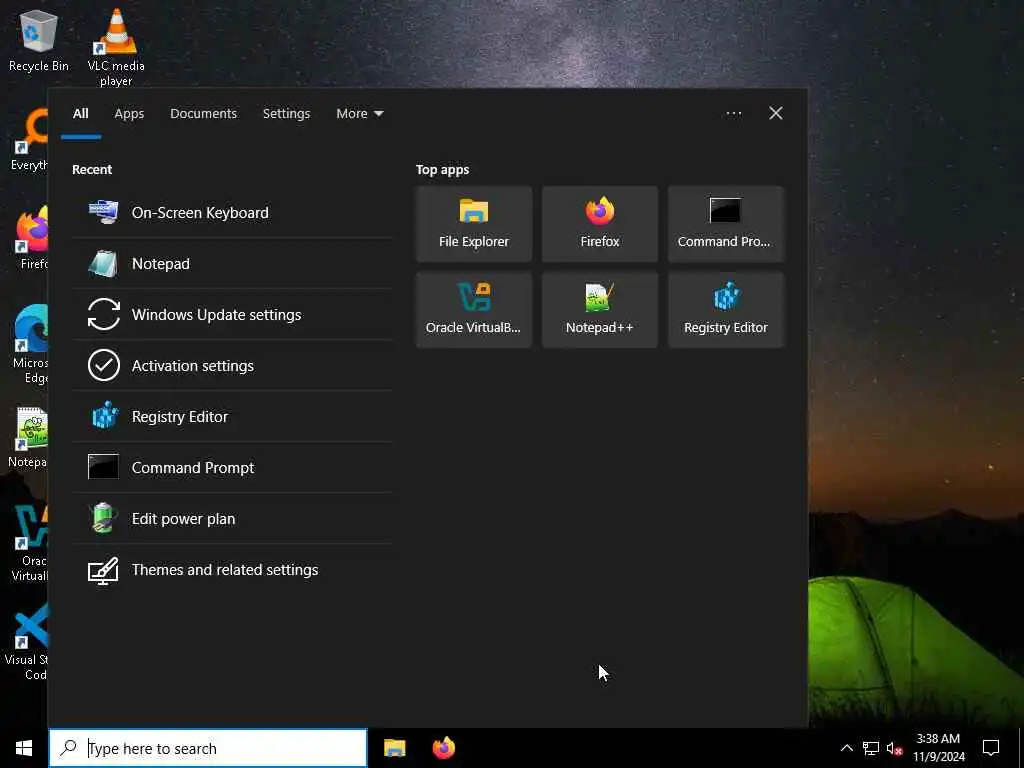
Task: Open Activation settings from Recent
Action: click(232, 366)
